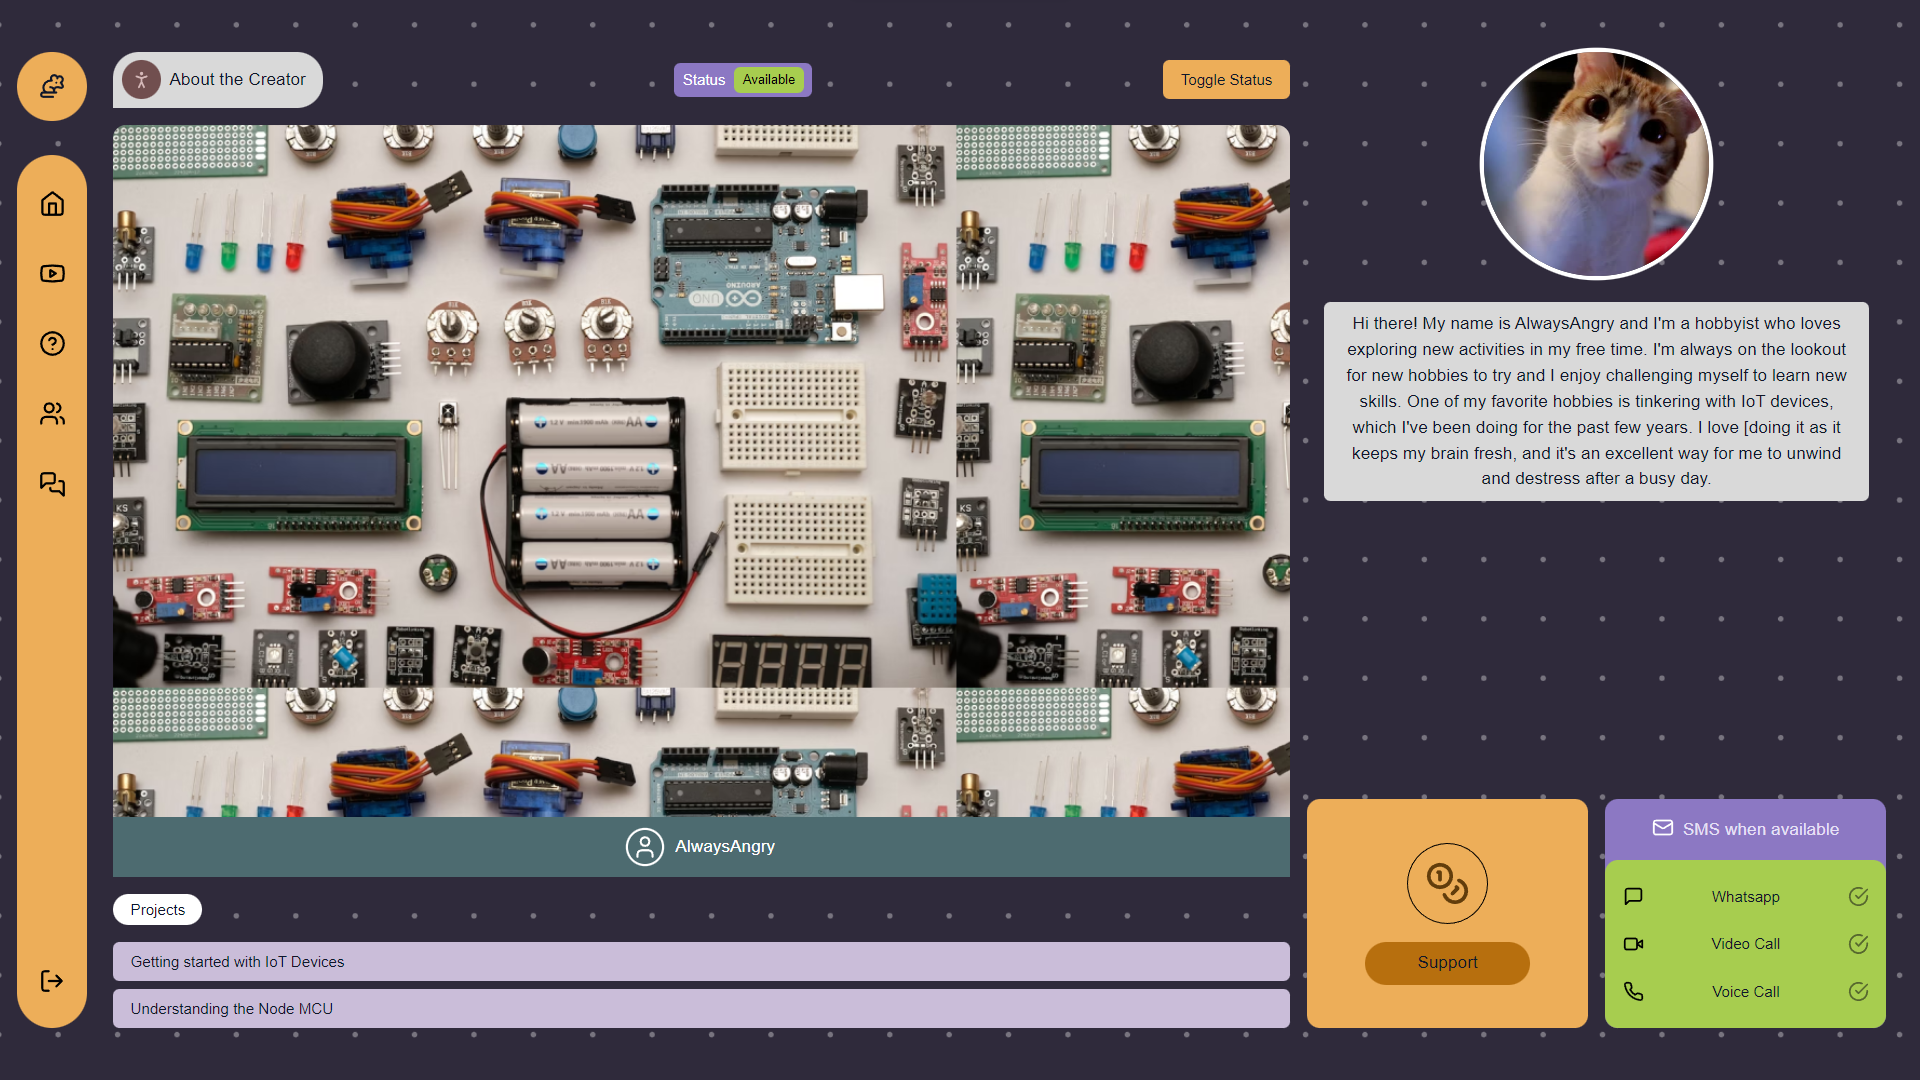
Task: Select the Projects tab label
Action: (157, 910)
